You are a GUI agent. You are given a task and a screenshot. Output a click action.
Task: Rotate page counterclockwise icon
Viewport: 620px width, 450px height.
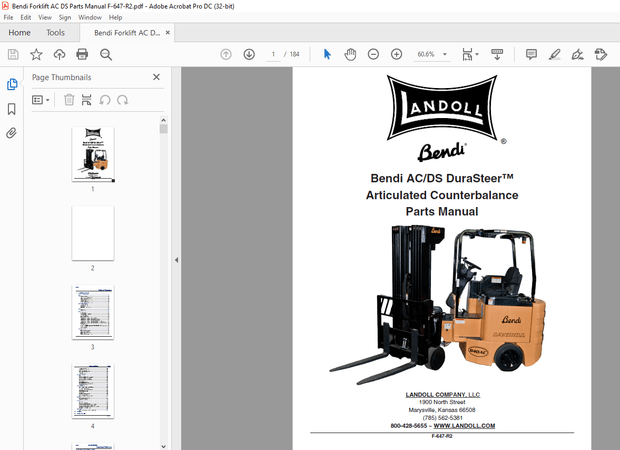coord(105,100)
